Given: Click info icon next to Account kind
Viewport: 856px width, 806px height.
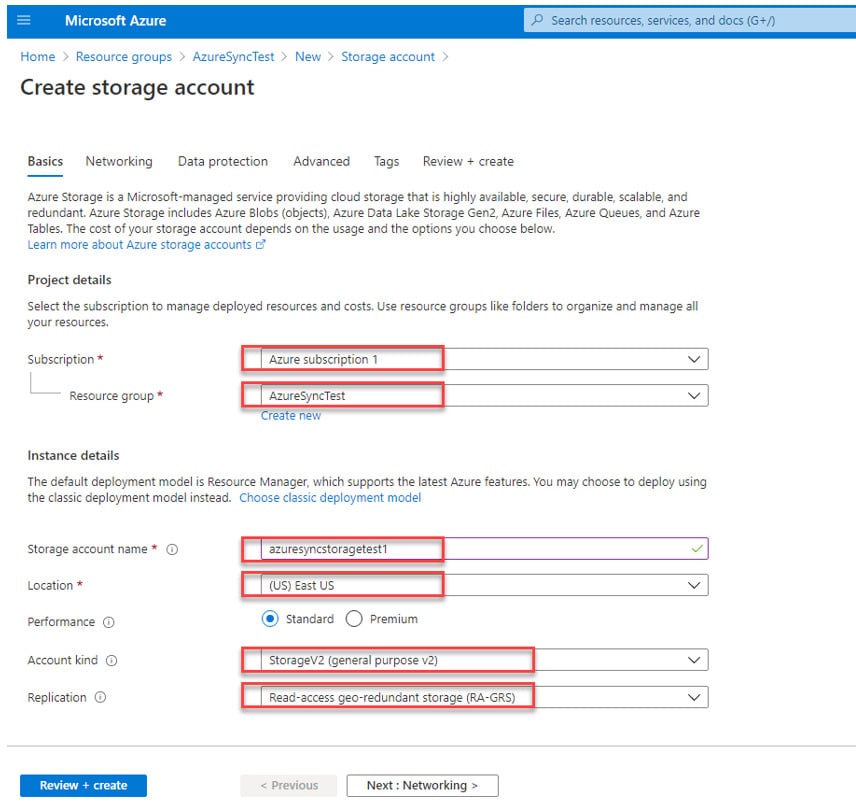Looking at the screenshot, I should [111, 660].
